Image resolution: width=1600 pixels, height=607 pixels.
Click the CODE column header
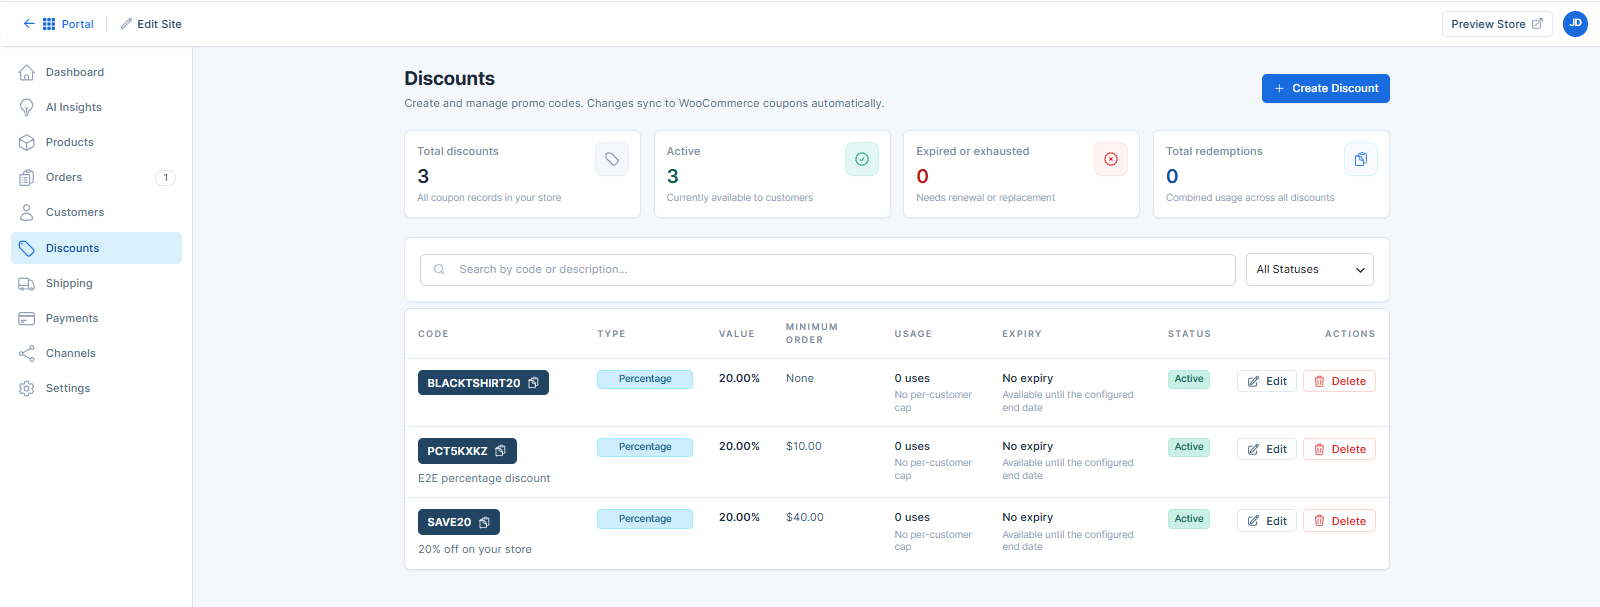click(x=433, y=334)
